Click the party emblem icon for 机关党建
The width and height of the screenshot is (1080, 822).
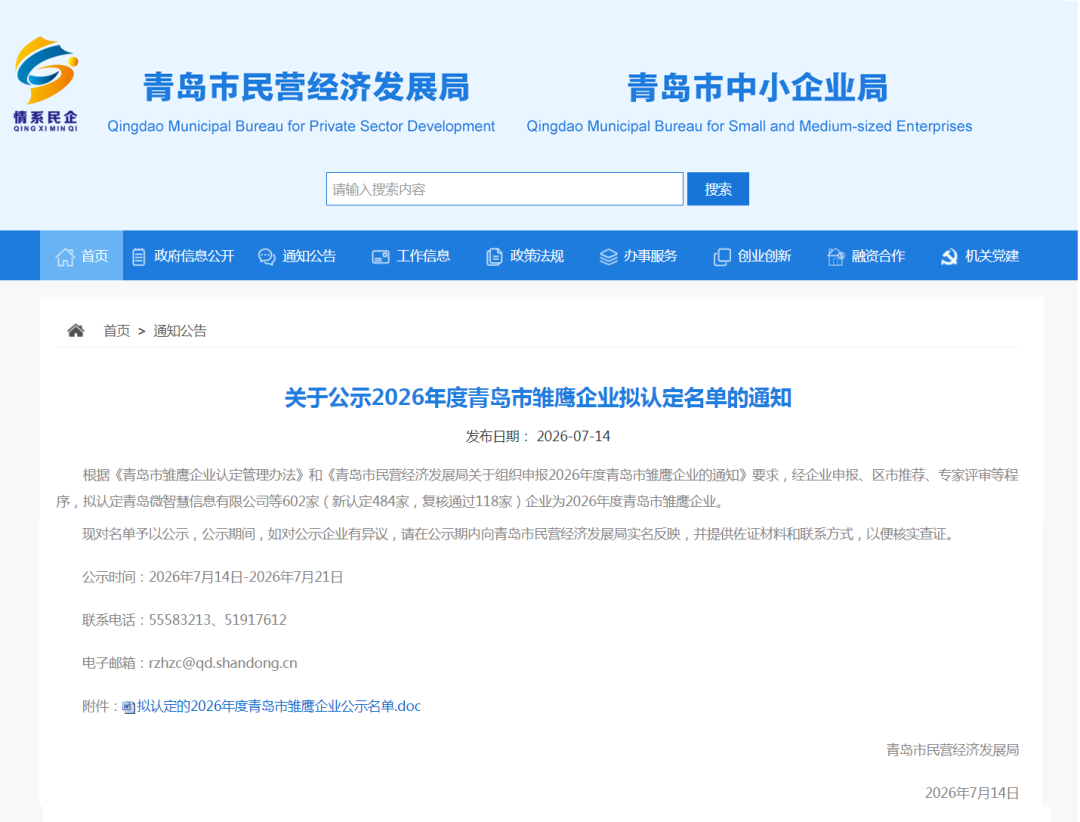(x=949, y=257)
